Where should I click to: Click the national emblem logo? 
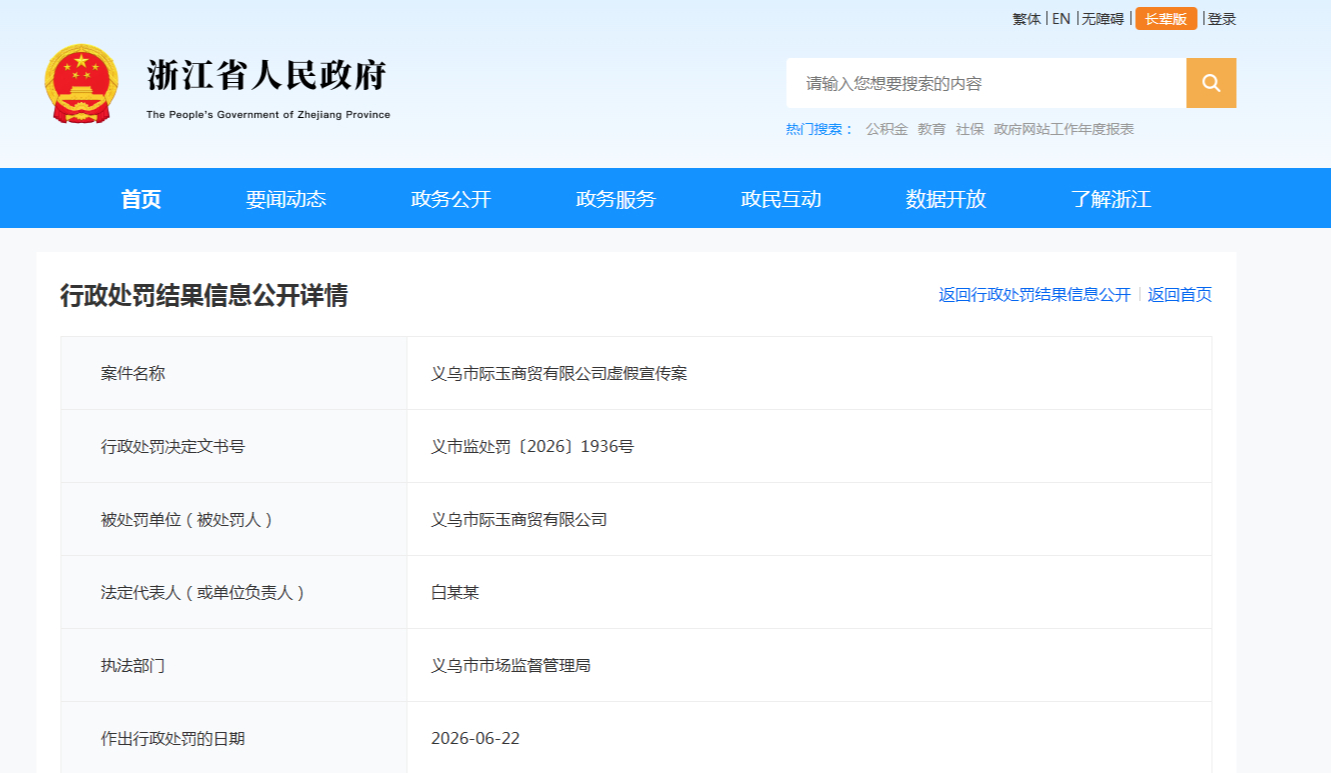click(x=81, y=84)
